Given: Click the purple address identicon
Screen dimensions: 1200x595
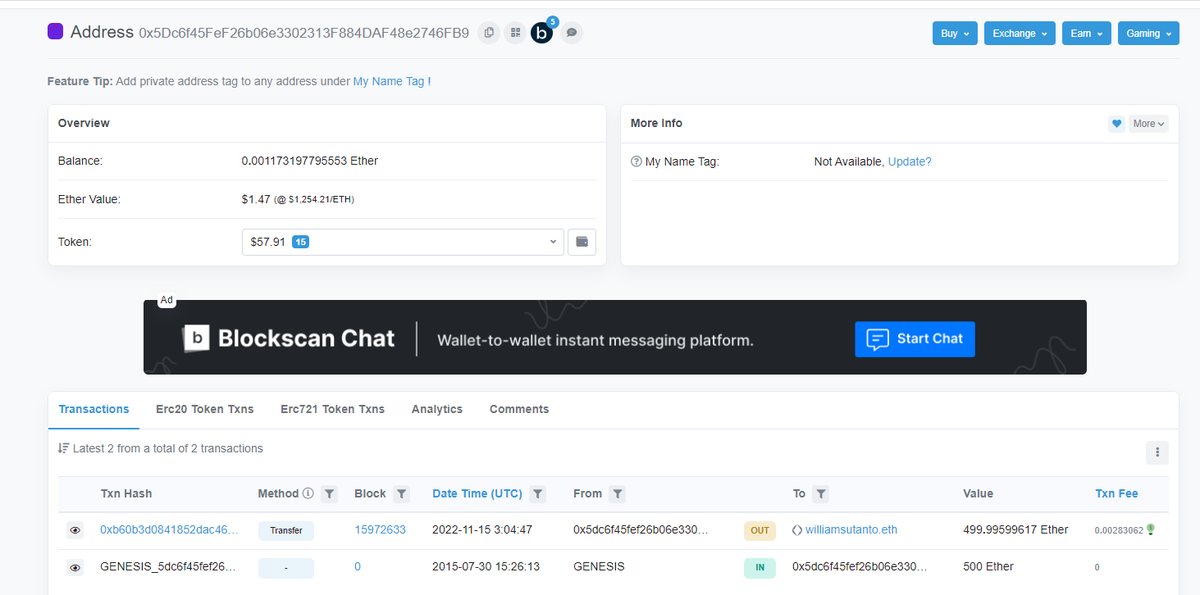Looking at the screenshot, I should click(x=56, y=31).
